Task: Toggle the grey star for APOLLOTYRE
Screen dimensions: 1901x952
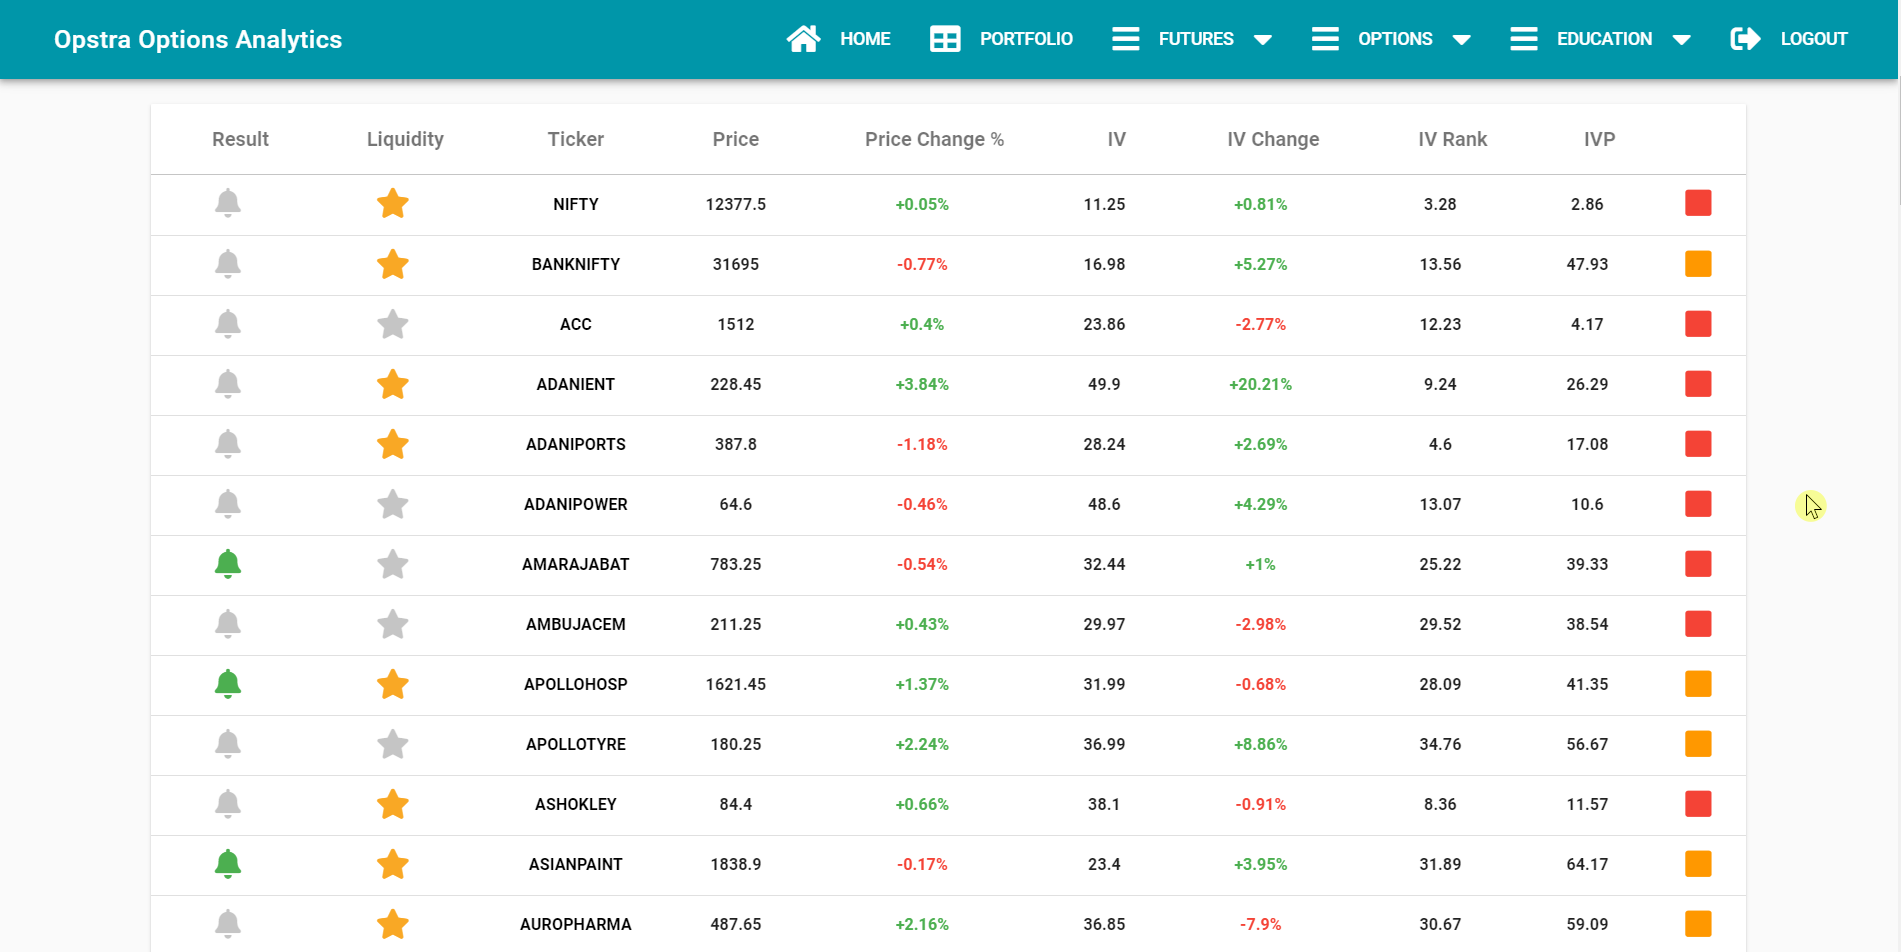Action: click(x=393, y=744)
